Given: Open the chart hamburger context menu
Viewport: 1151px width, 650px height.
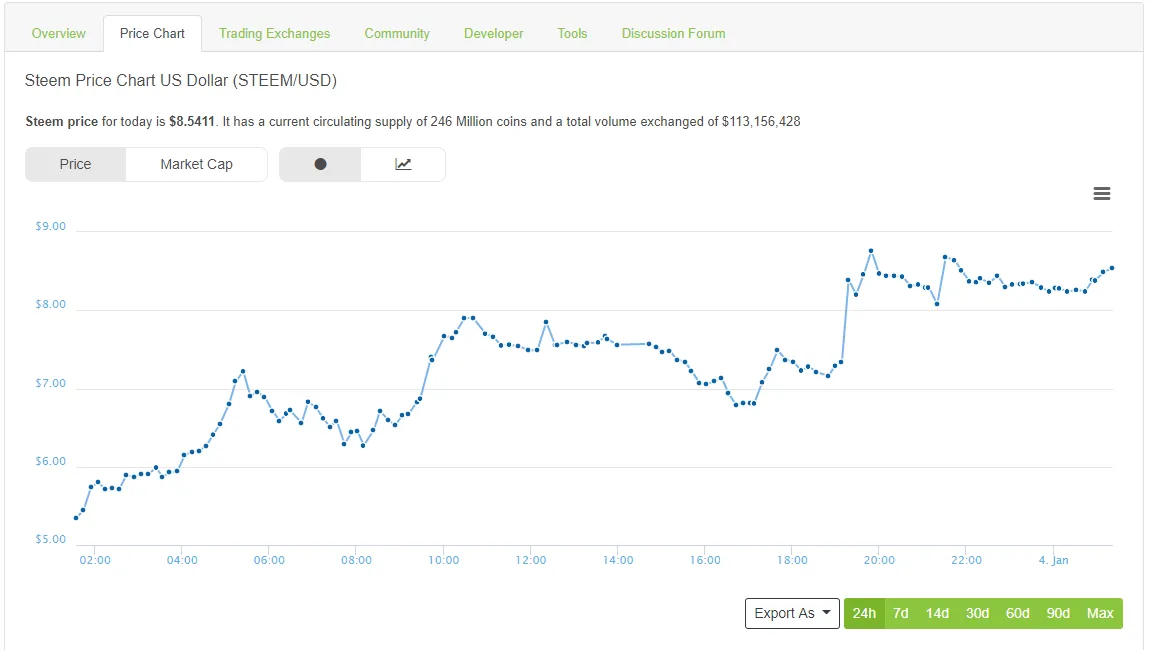Looking at the screenshot, I should [1101, 194].
